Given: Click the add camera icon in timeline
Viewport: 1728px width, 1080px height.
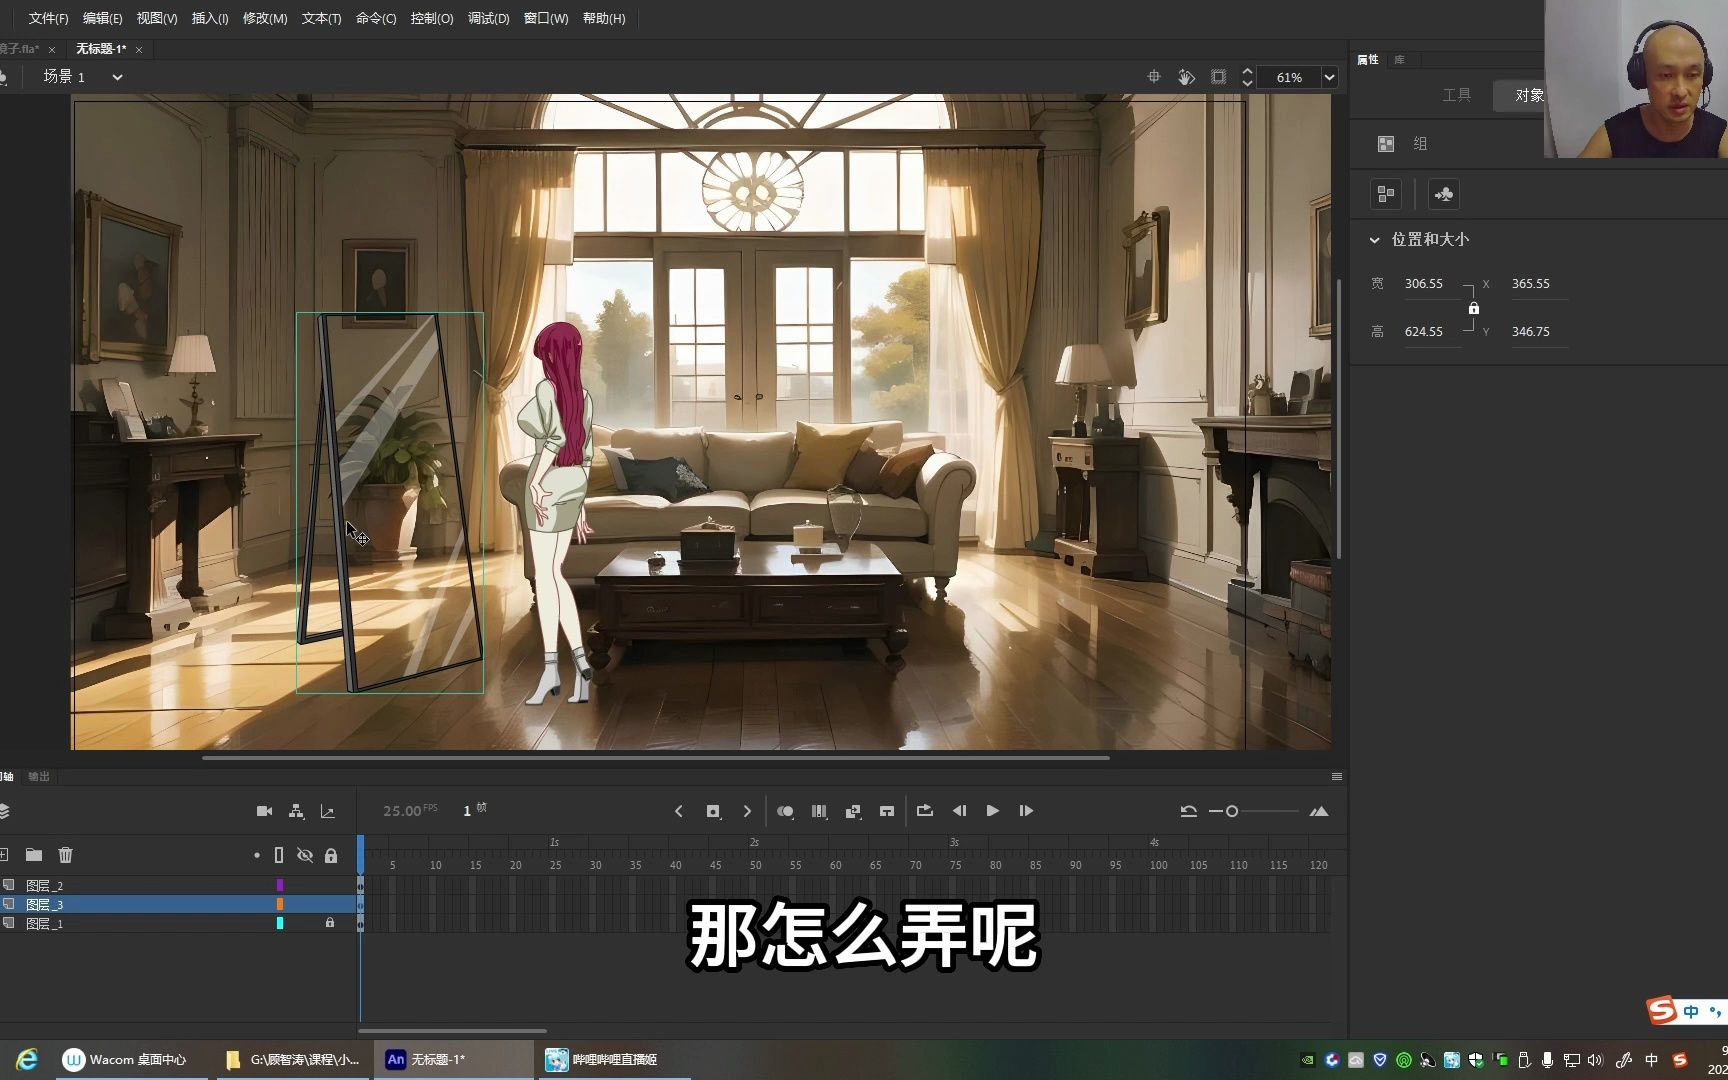Looking at the screenshot, I should point(264,811).
